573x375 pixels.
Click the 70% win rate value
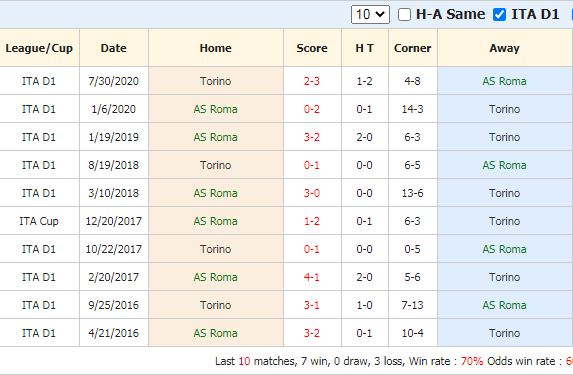coord(472,361)
